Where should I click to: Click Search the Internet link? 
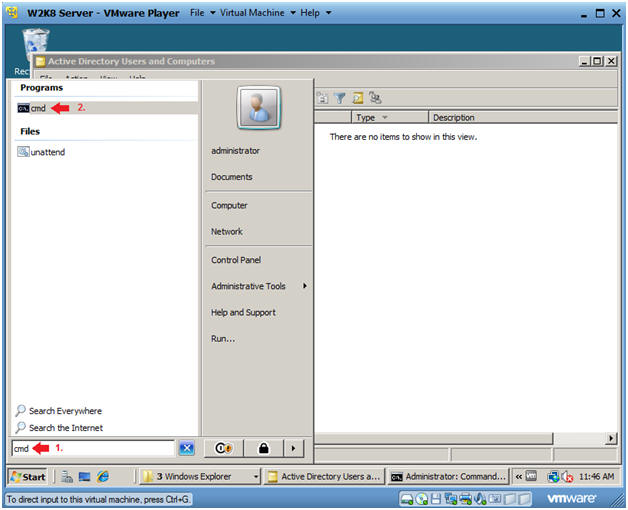59,427
